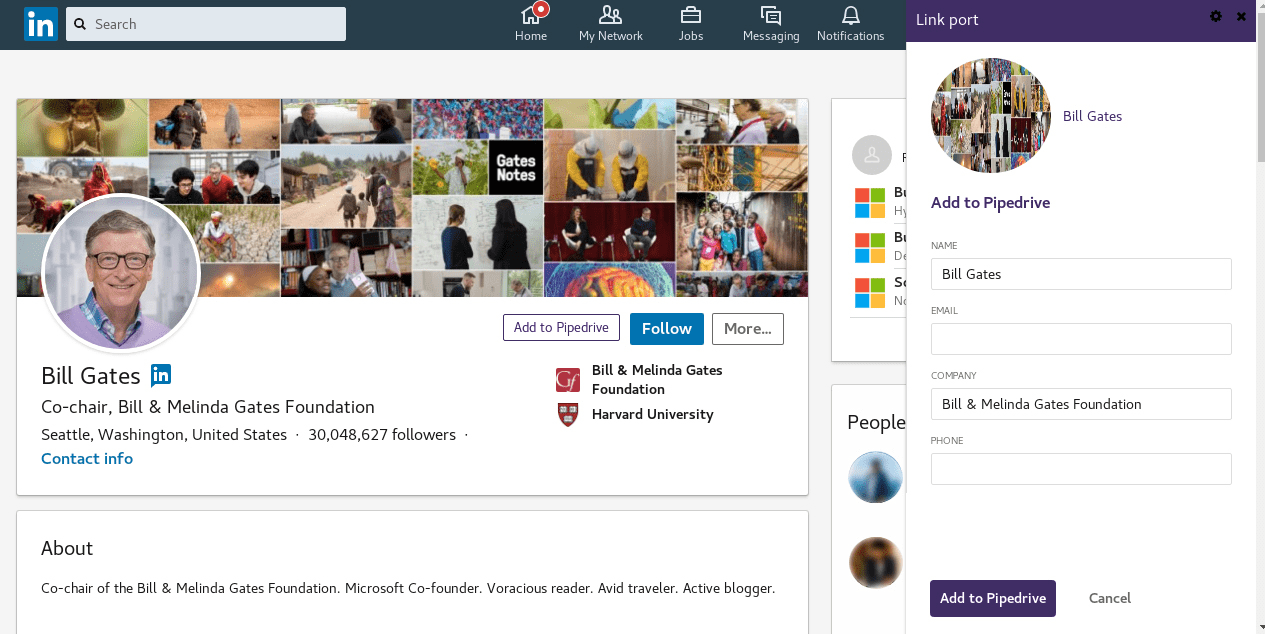Click the profile banner collage image

tap(412, 197)
